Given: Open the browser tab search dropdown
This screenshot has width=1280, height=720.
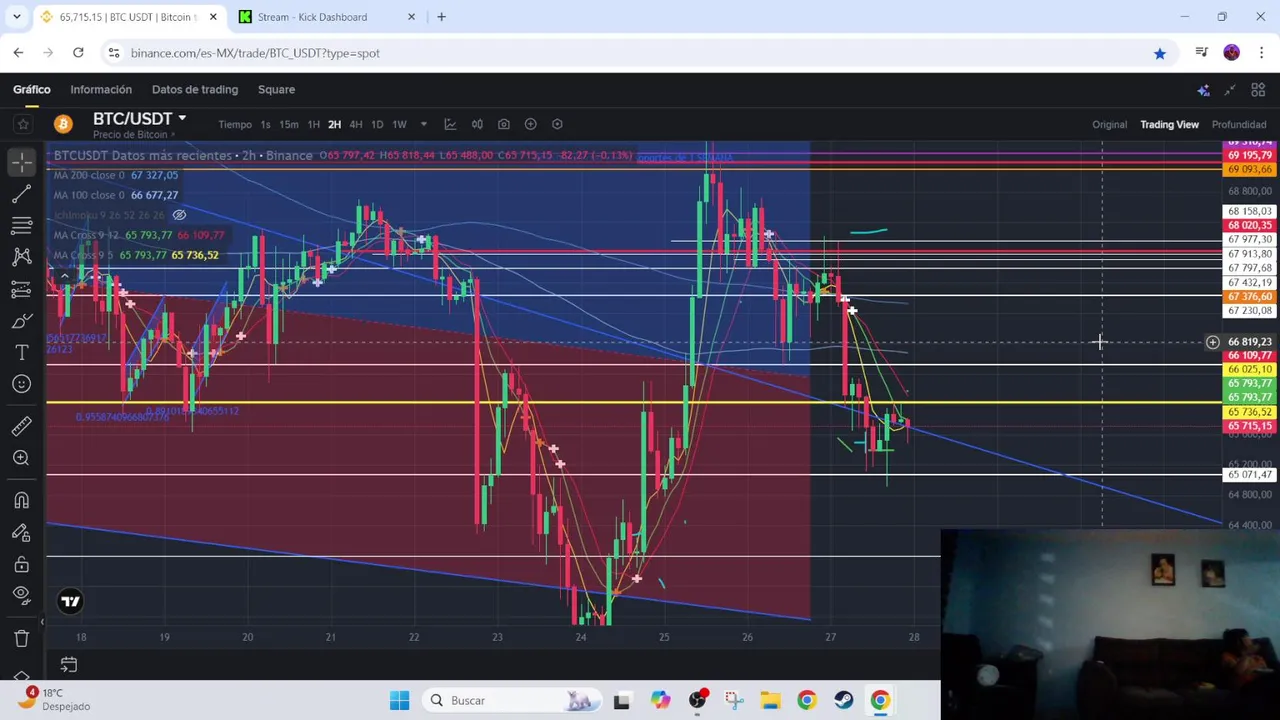Looking at the screenshot, I should [x=16, y=17].
